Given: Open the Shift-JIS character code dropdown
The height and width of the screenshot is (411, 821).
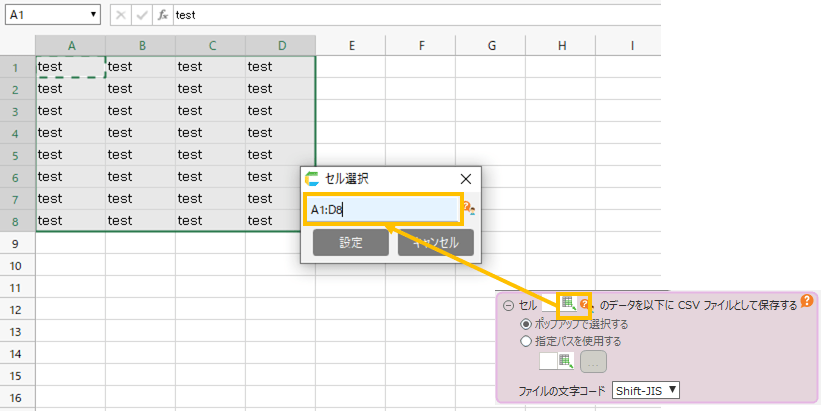Looking at the screenshot, I should point(646,390).
